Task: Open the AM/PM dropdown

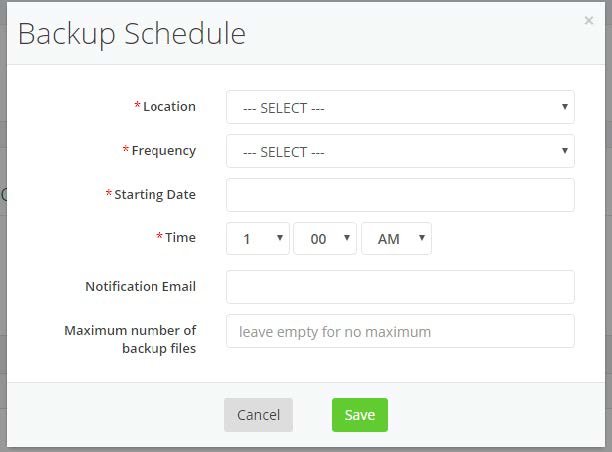Action: point(396,239)
